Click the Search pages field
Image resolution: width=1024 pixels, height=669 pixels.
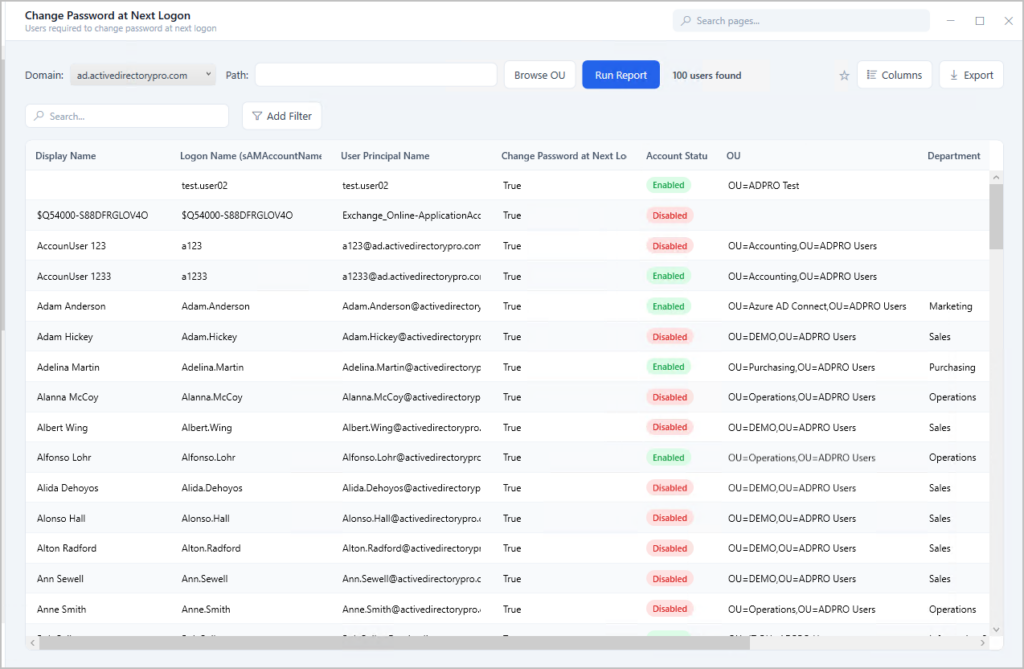click(x=801, y=21)
